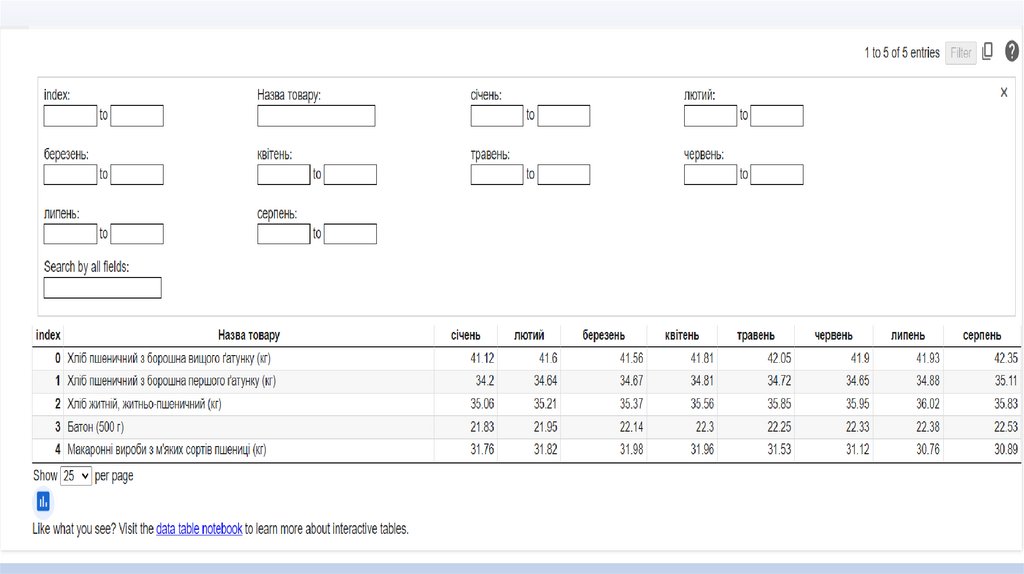Sort by the квітень column header
The image size is (1024, 574).
(681, 335)
